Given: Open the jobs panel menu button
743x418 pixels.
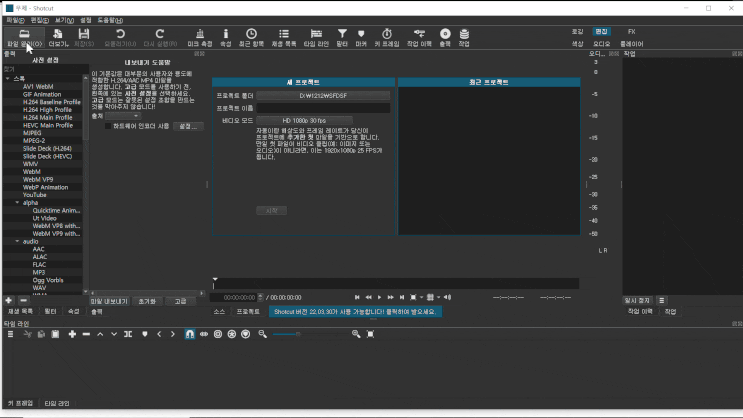Looking at the screenshot, I should click(x=661, y=300).
